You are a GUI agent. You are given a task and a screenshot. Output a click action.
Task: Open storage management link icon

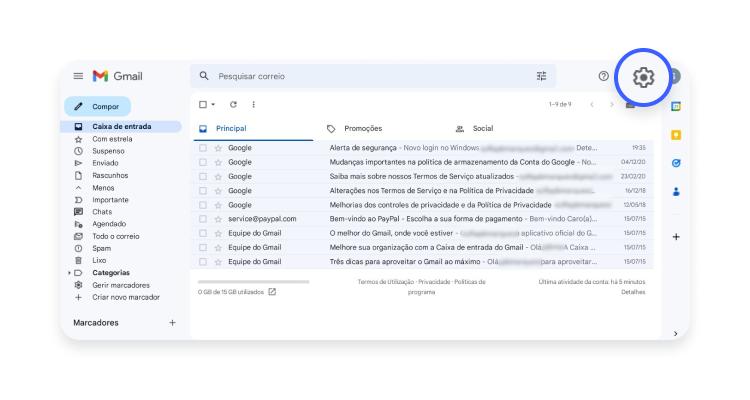click(272, 292)
